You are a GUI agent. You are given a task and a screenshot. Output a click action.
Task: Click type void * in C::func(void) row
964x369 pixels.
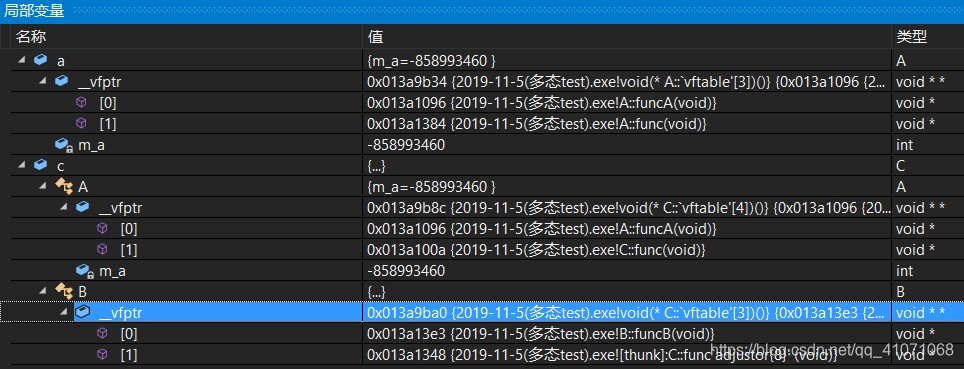click(x=915, y=250)
